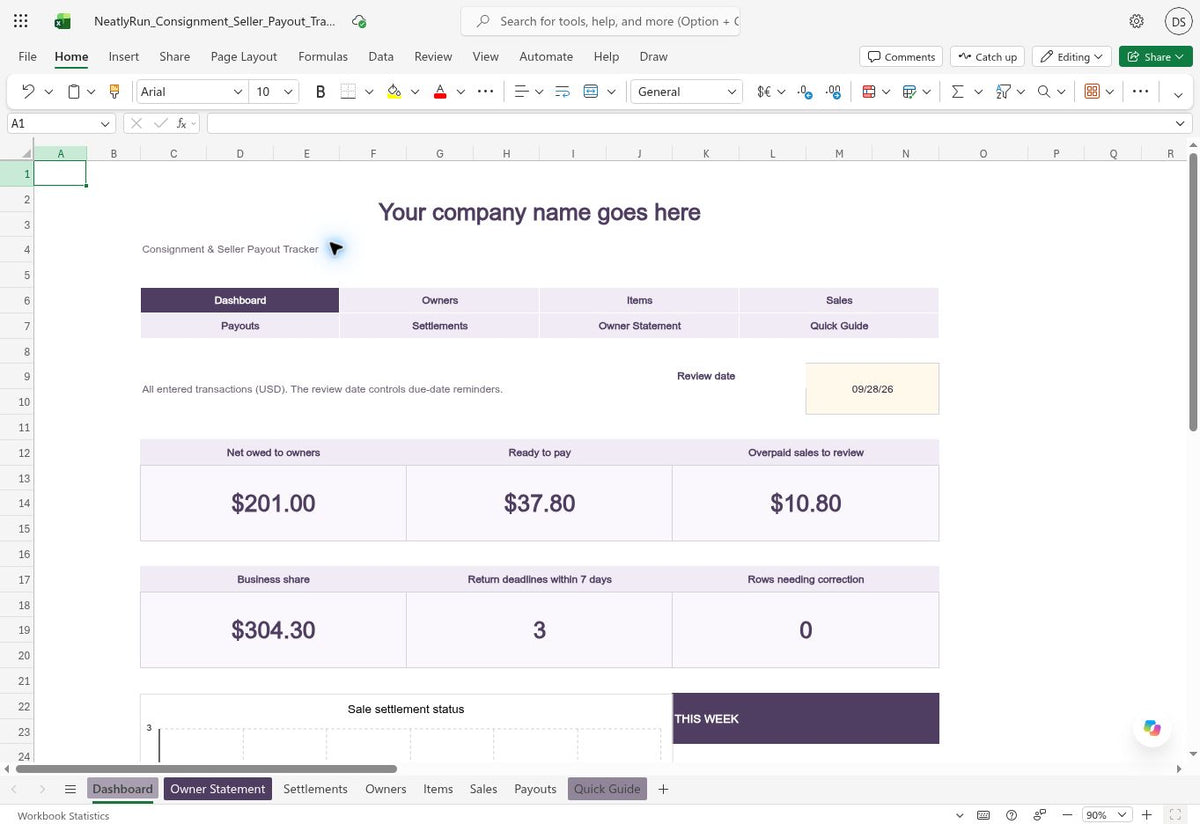Click the Add-ins icon
Viewport: 1200px width, 824px height.
pyautogui.click(x=1092, y=91)
